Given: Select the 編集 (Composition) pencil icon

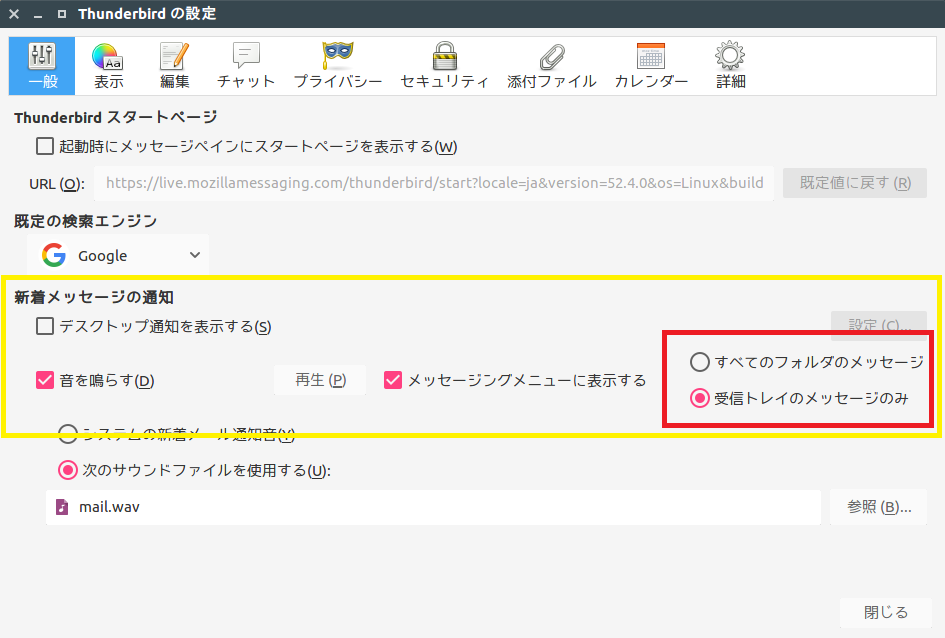Looking at the screenshot, I should click(175, 65).
